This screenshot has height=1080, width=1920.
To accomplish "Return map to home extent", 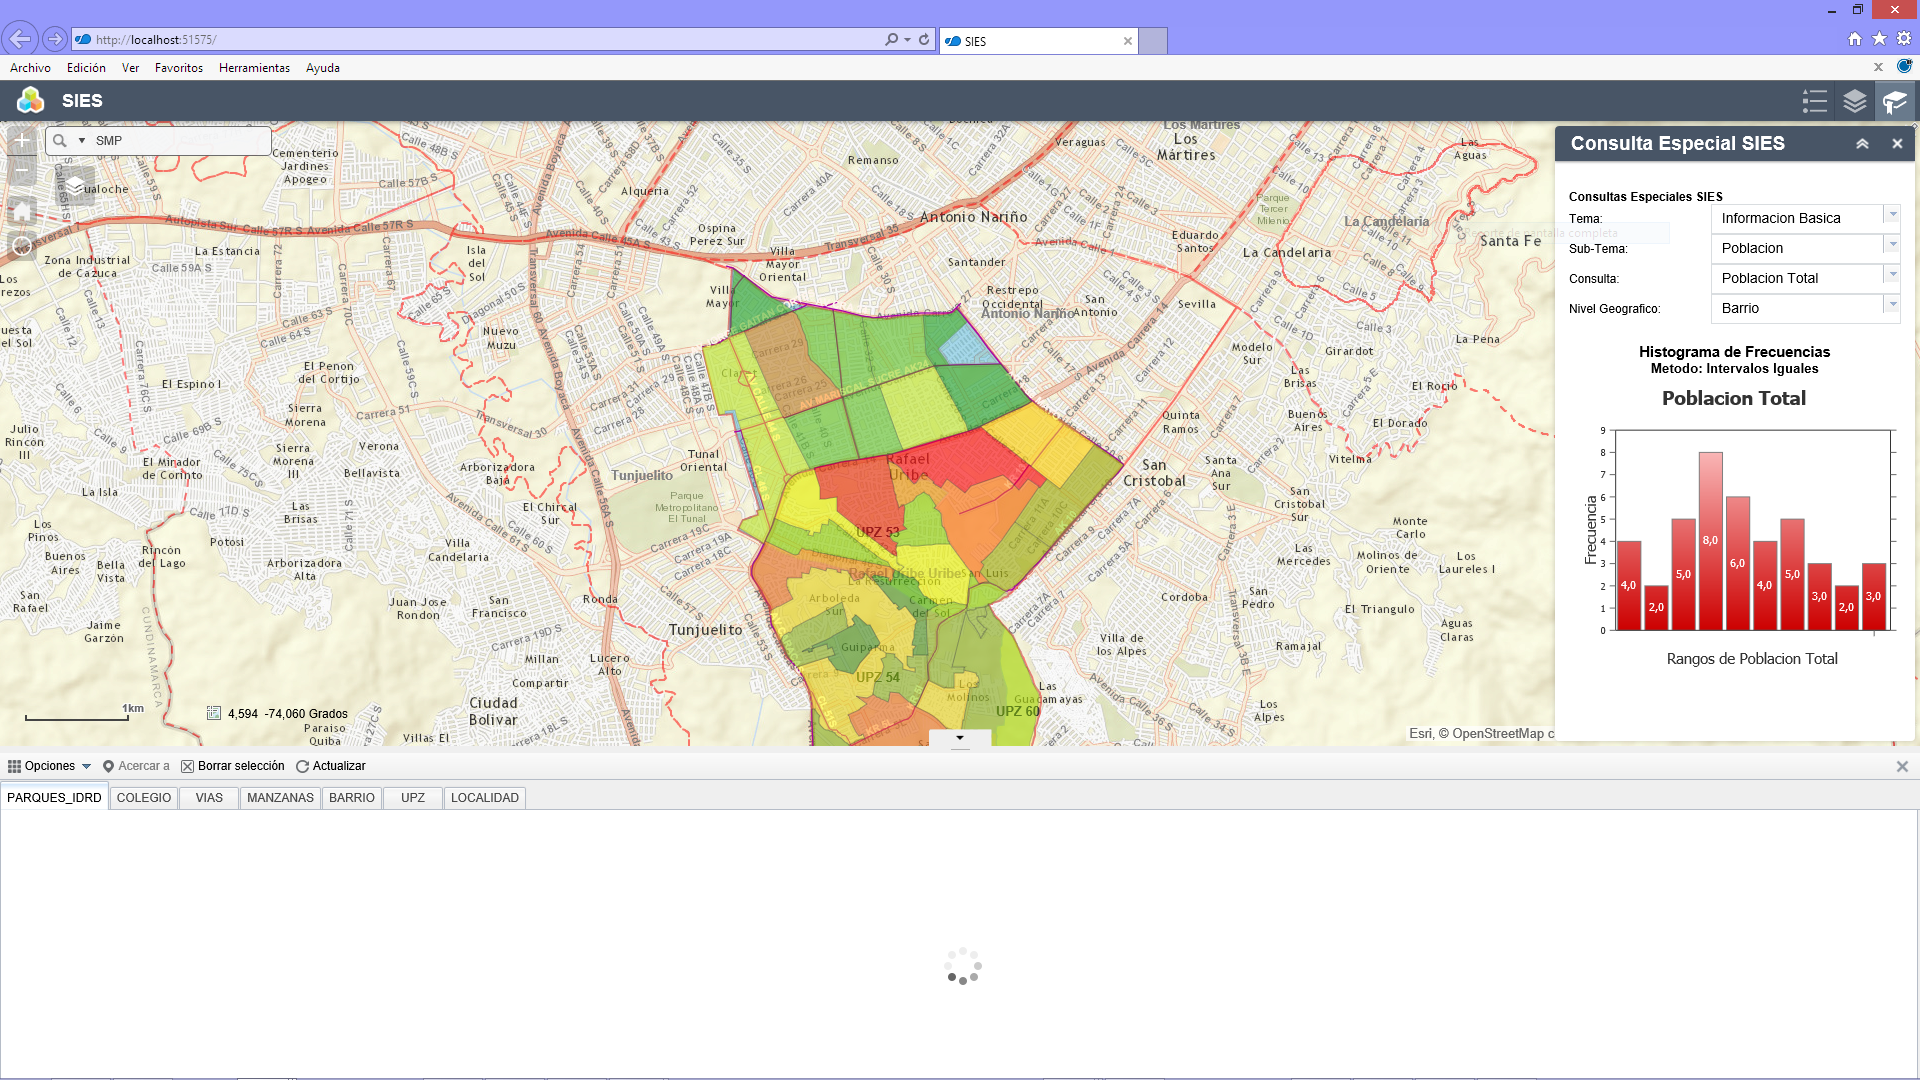I will (22, 211).
